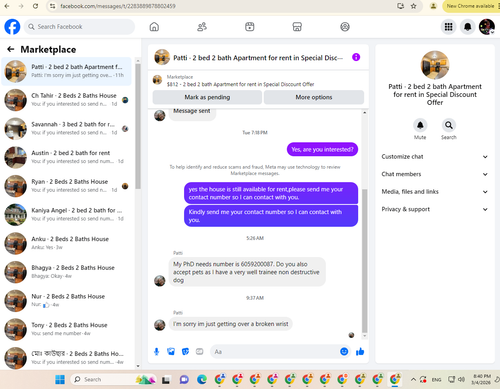Viewport: 500px width, 389px height.
Task: Launch Microsoft Edge from taskbar
Action: 202,379
